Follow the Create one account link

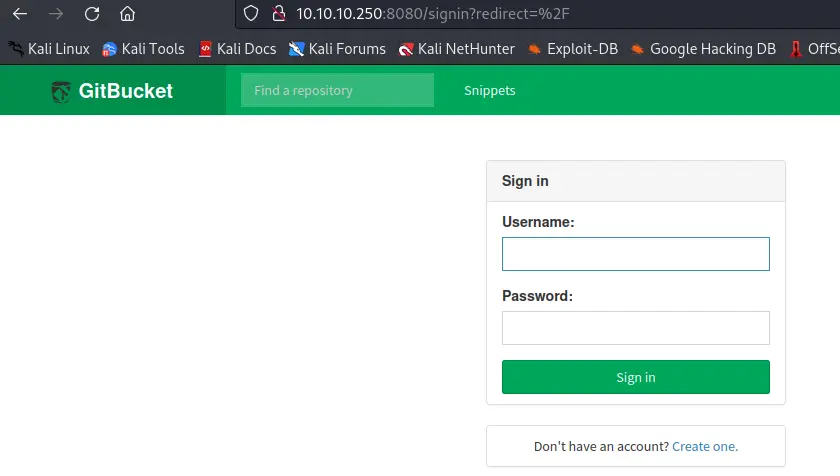705,447
